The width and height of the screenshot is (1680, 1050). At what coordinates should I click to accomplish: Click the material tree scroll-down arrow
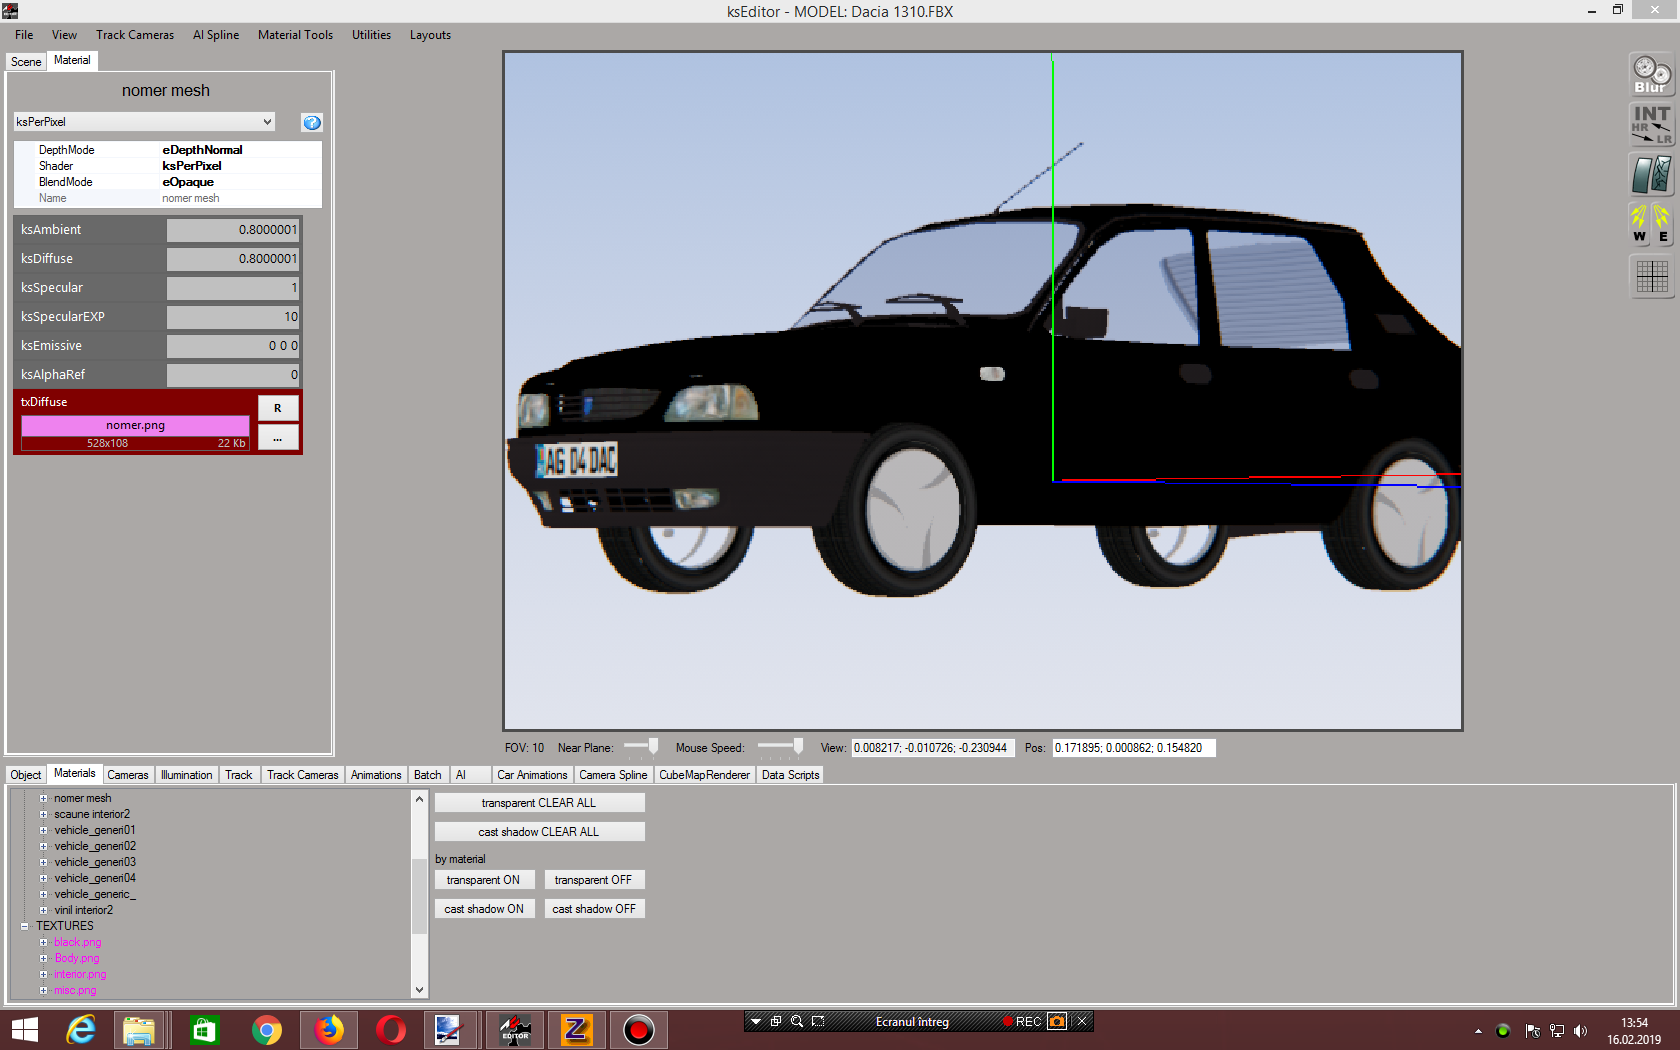(x=420, y=990)
